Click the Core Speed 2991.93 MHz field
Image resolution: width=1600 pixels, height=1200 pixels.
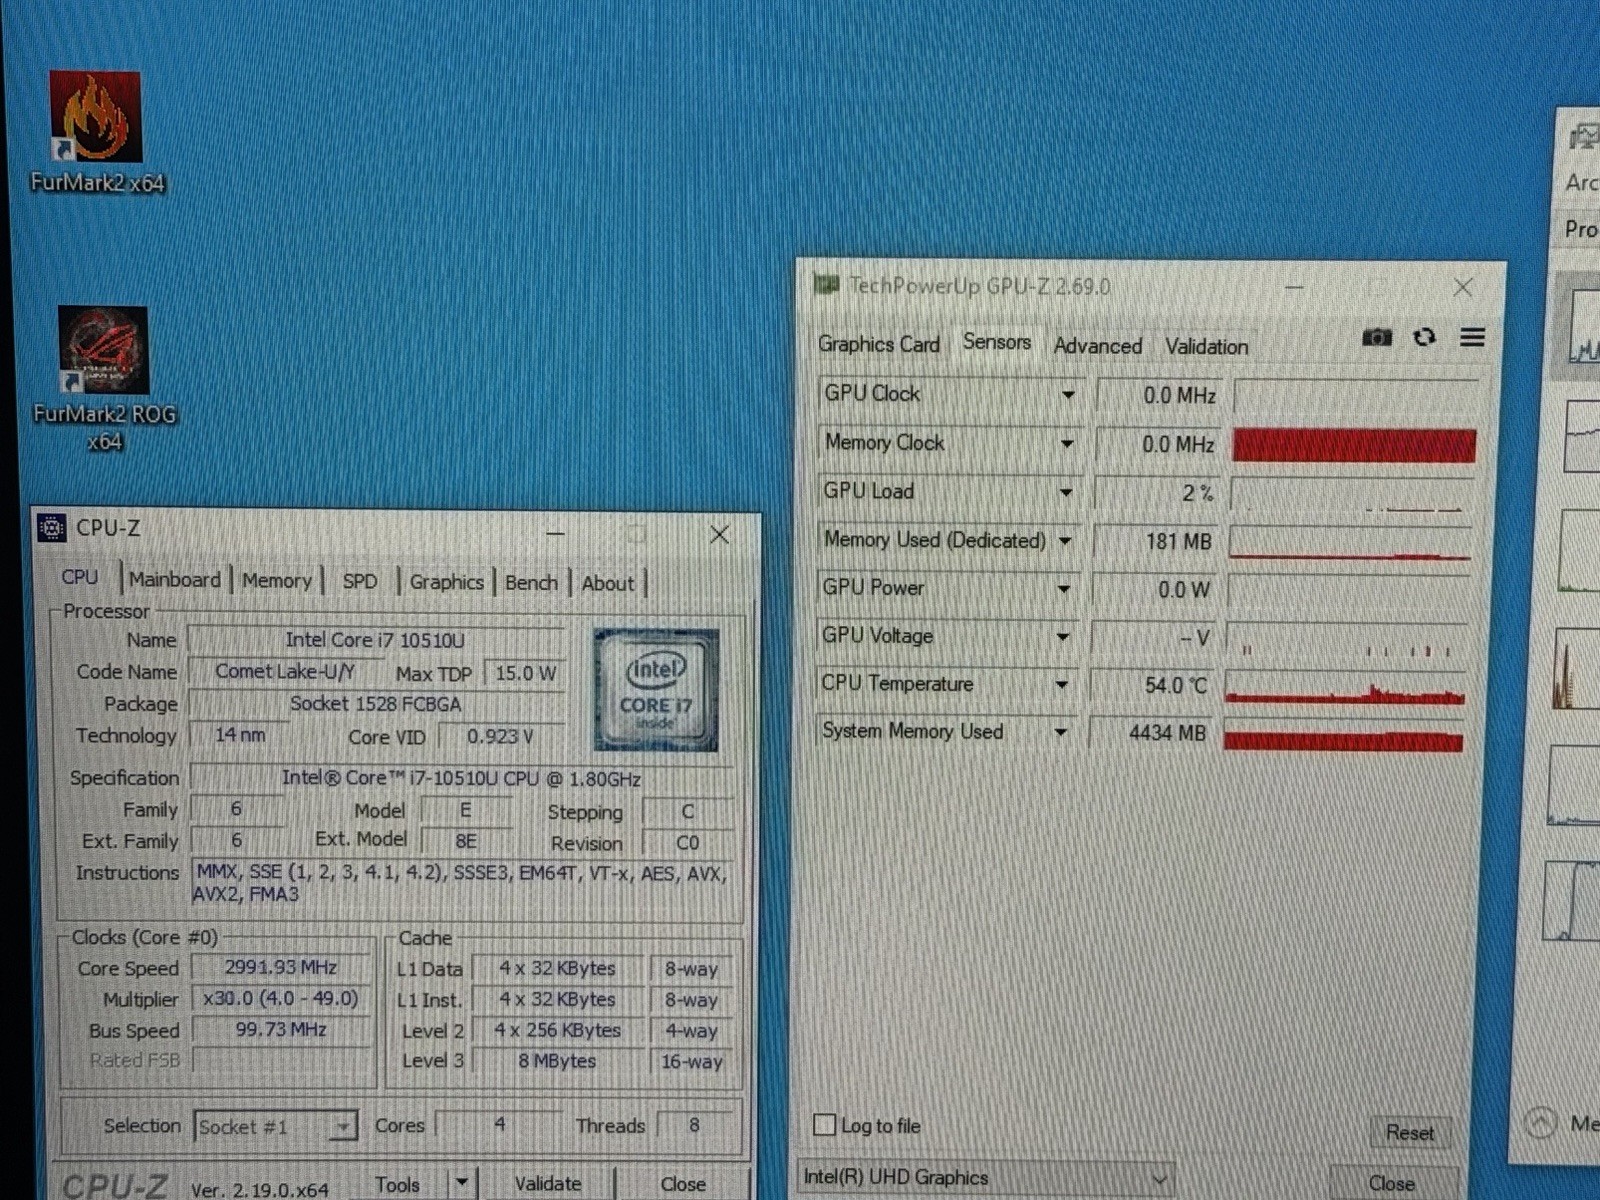pyautogui.click(x=281, y=967)
